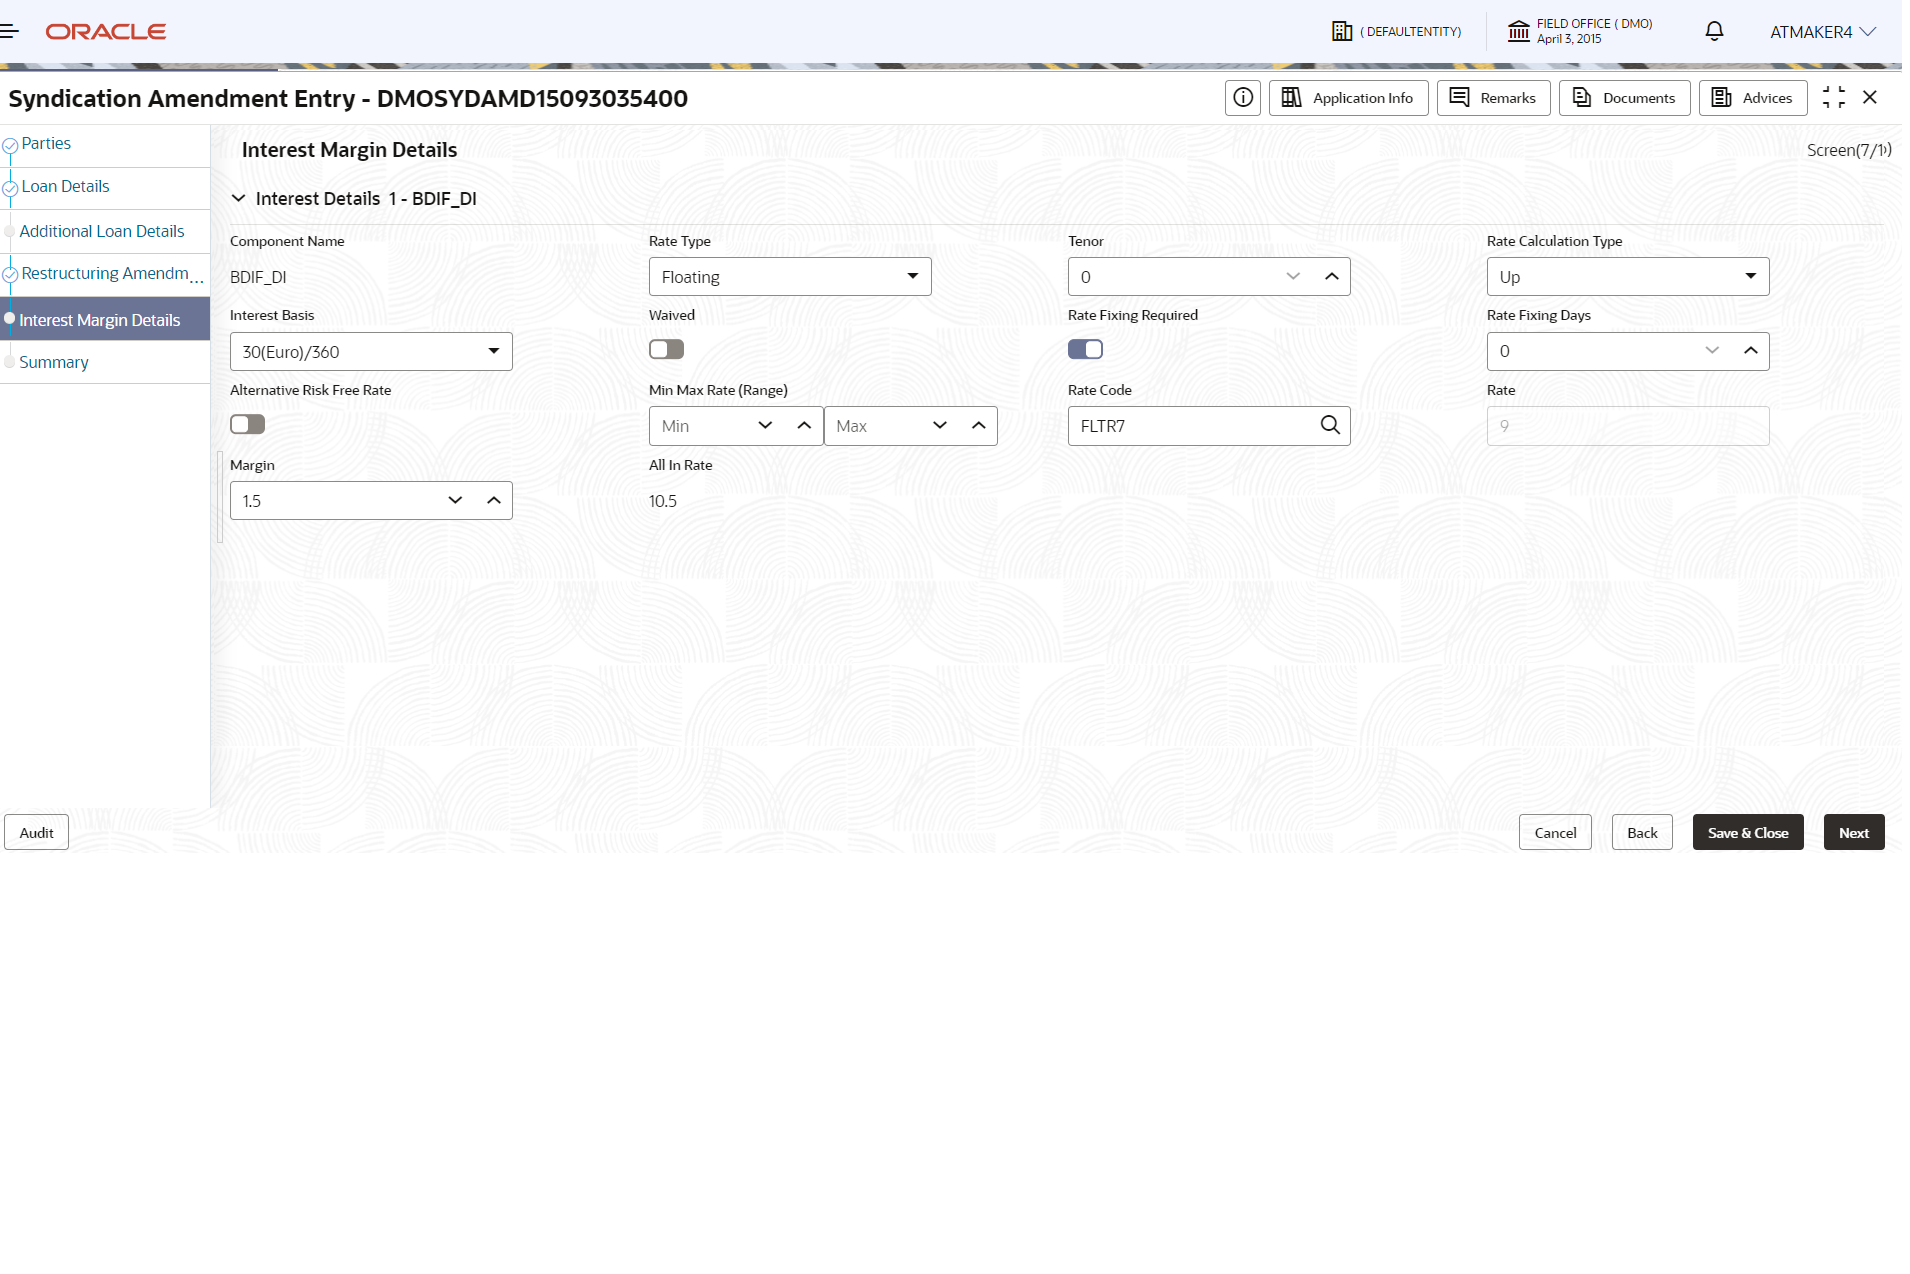Increase the Rate Fixing Days value
The height and width of the screenshot is (1274, 1910).
[1751, 351]
